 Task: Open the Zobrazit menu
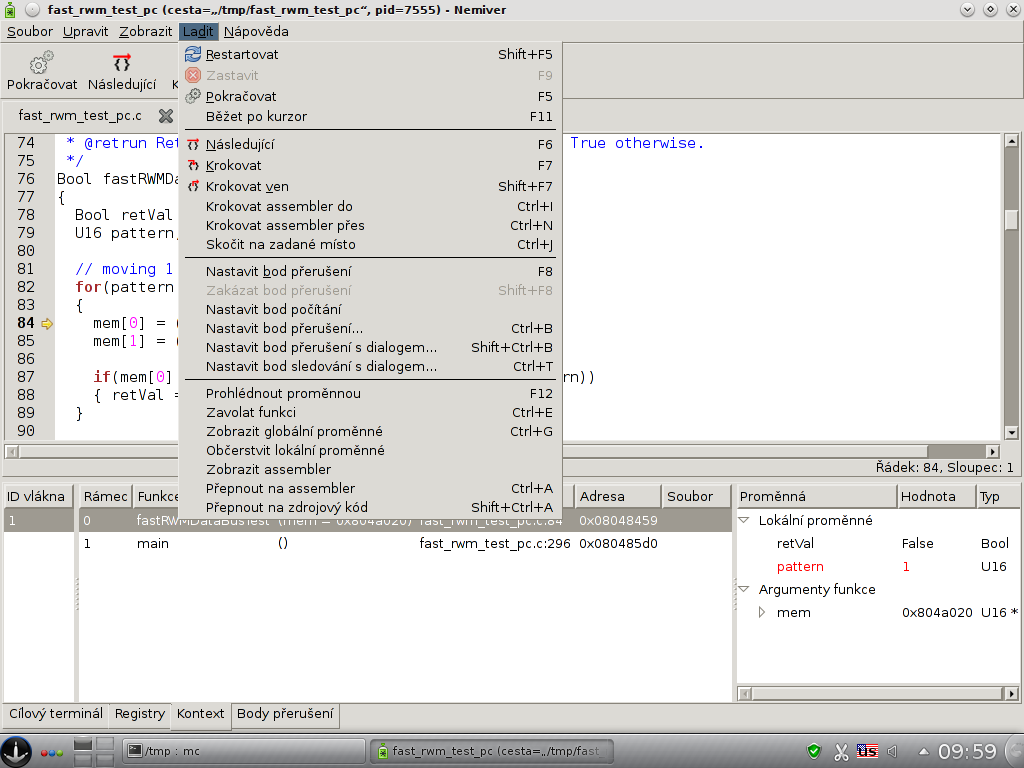click(146, 31)
